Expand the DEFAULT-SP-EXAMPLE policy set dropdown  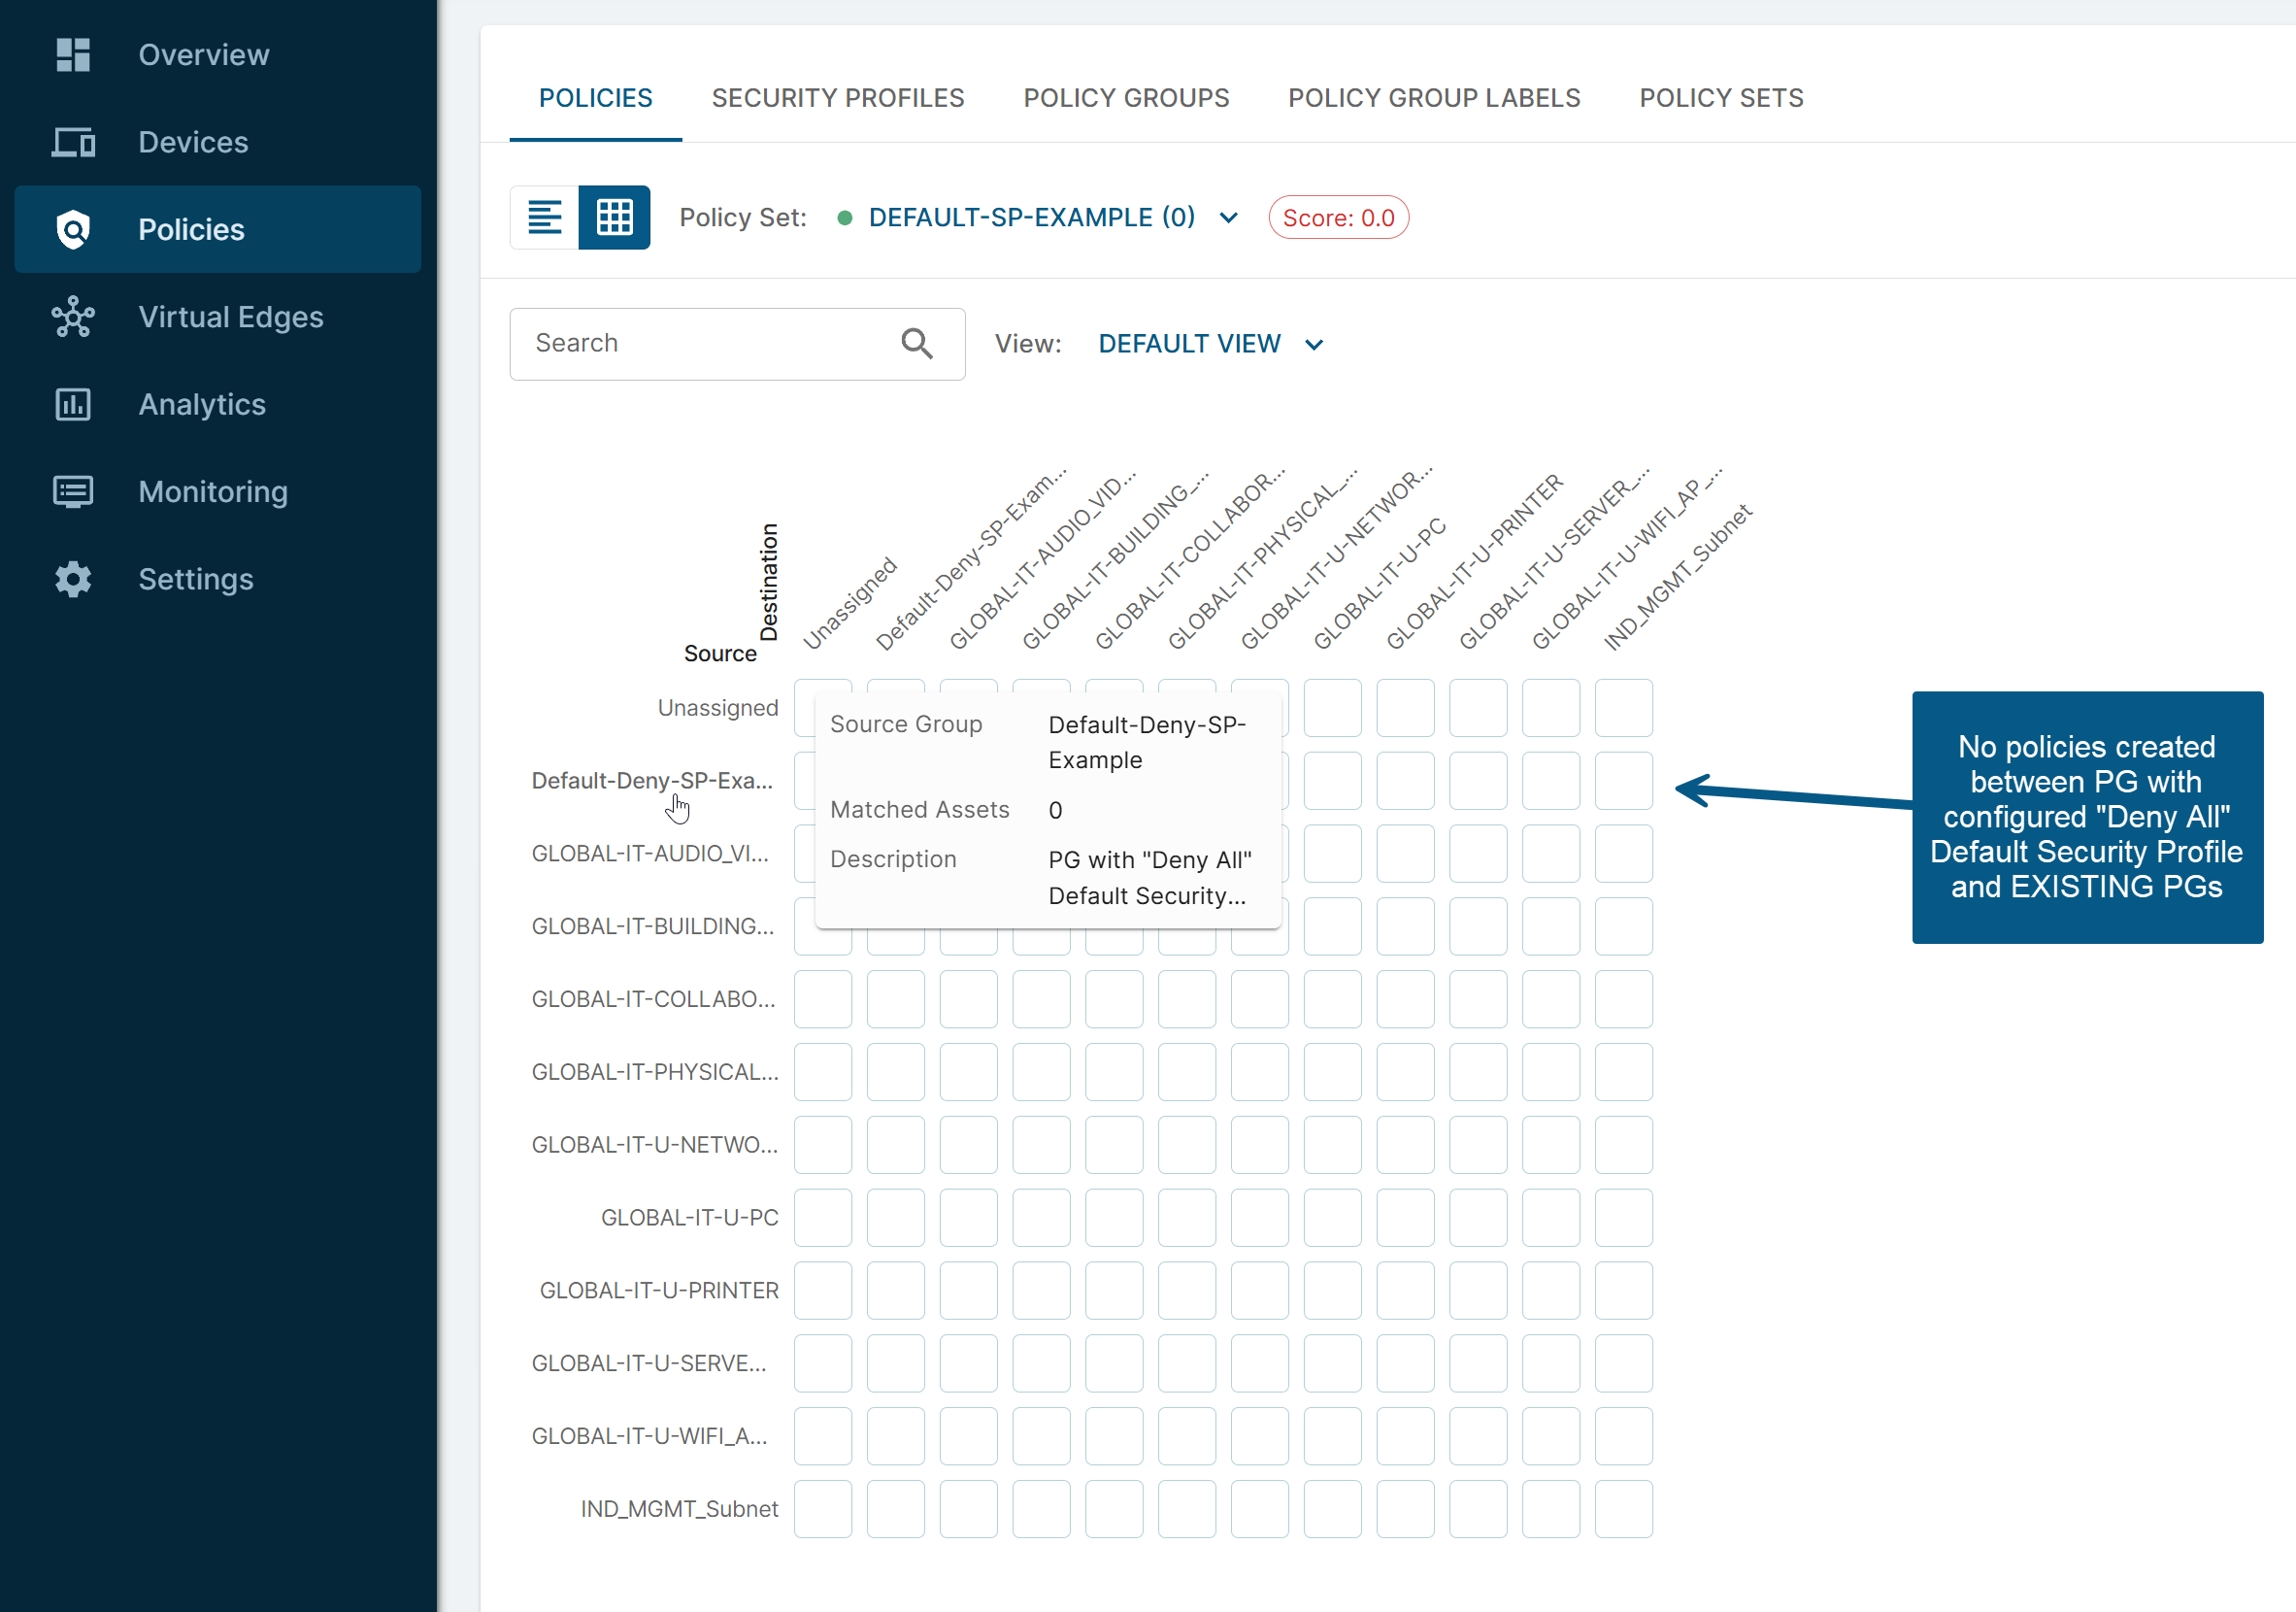pos(1031,217)
